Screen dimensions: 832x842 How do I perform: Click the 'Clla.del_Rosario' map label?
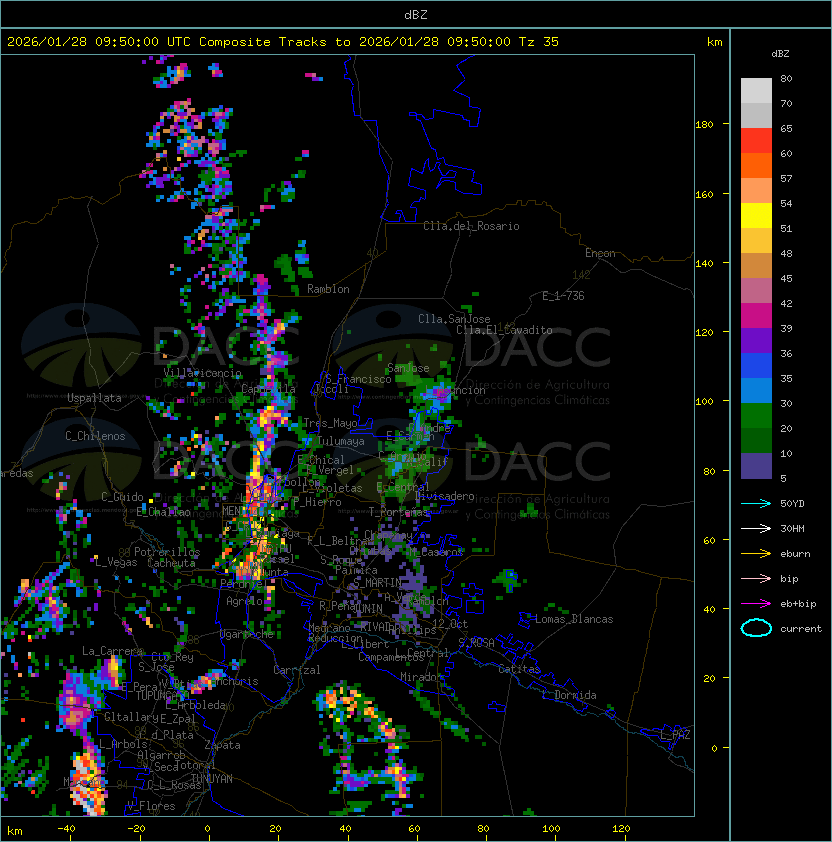point(471,226)
